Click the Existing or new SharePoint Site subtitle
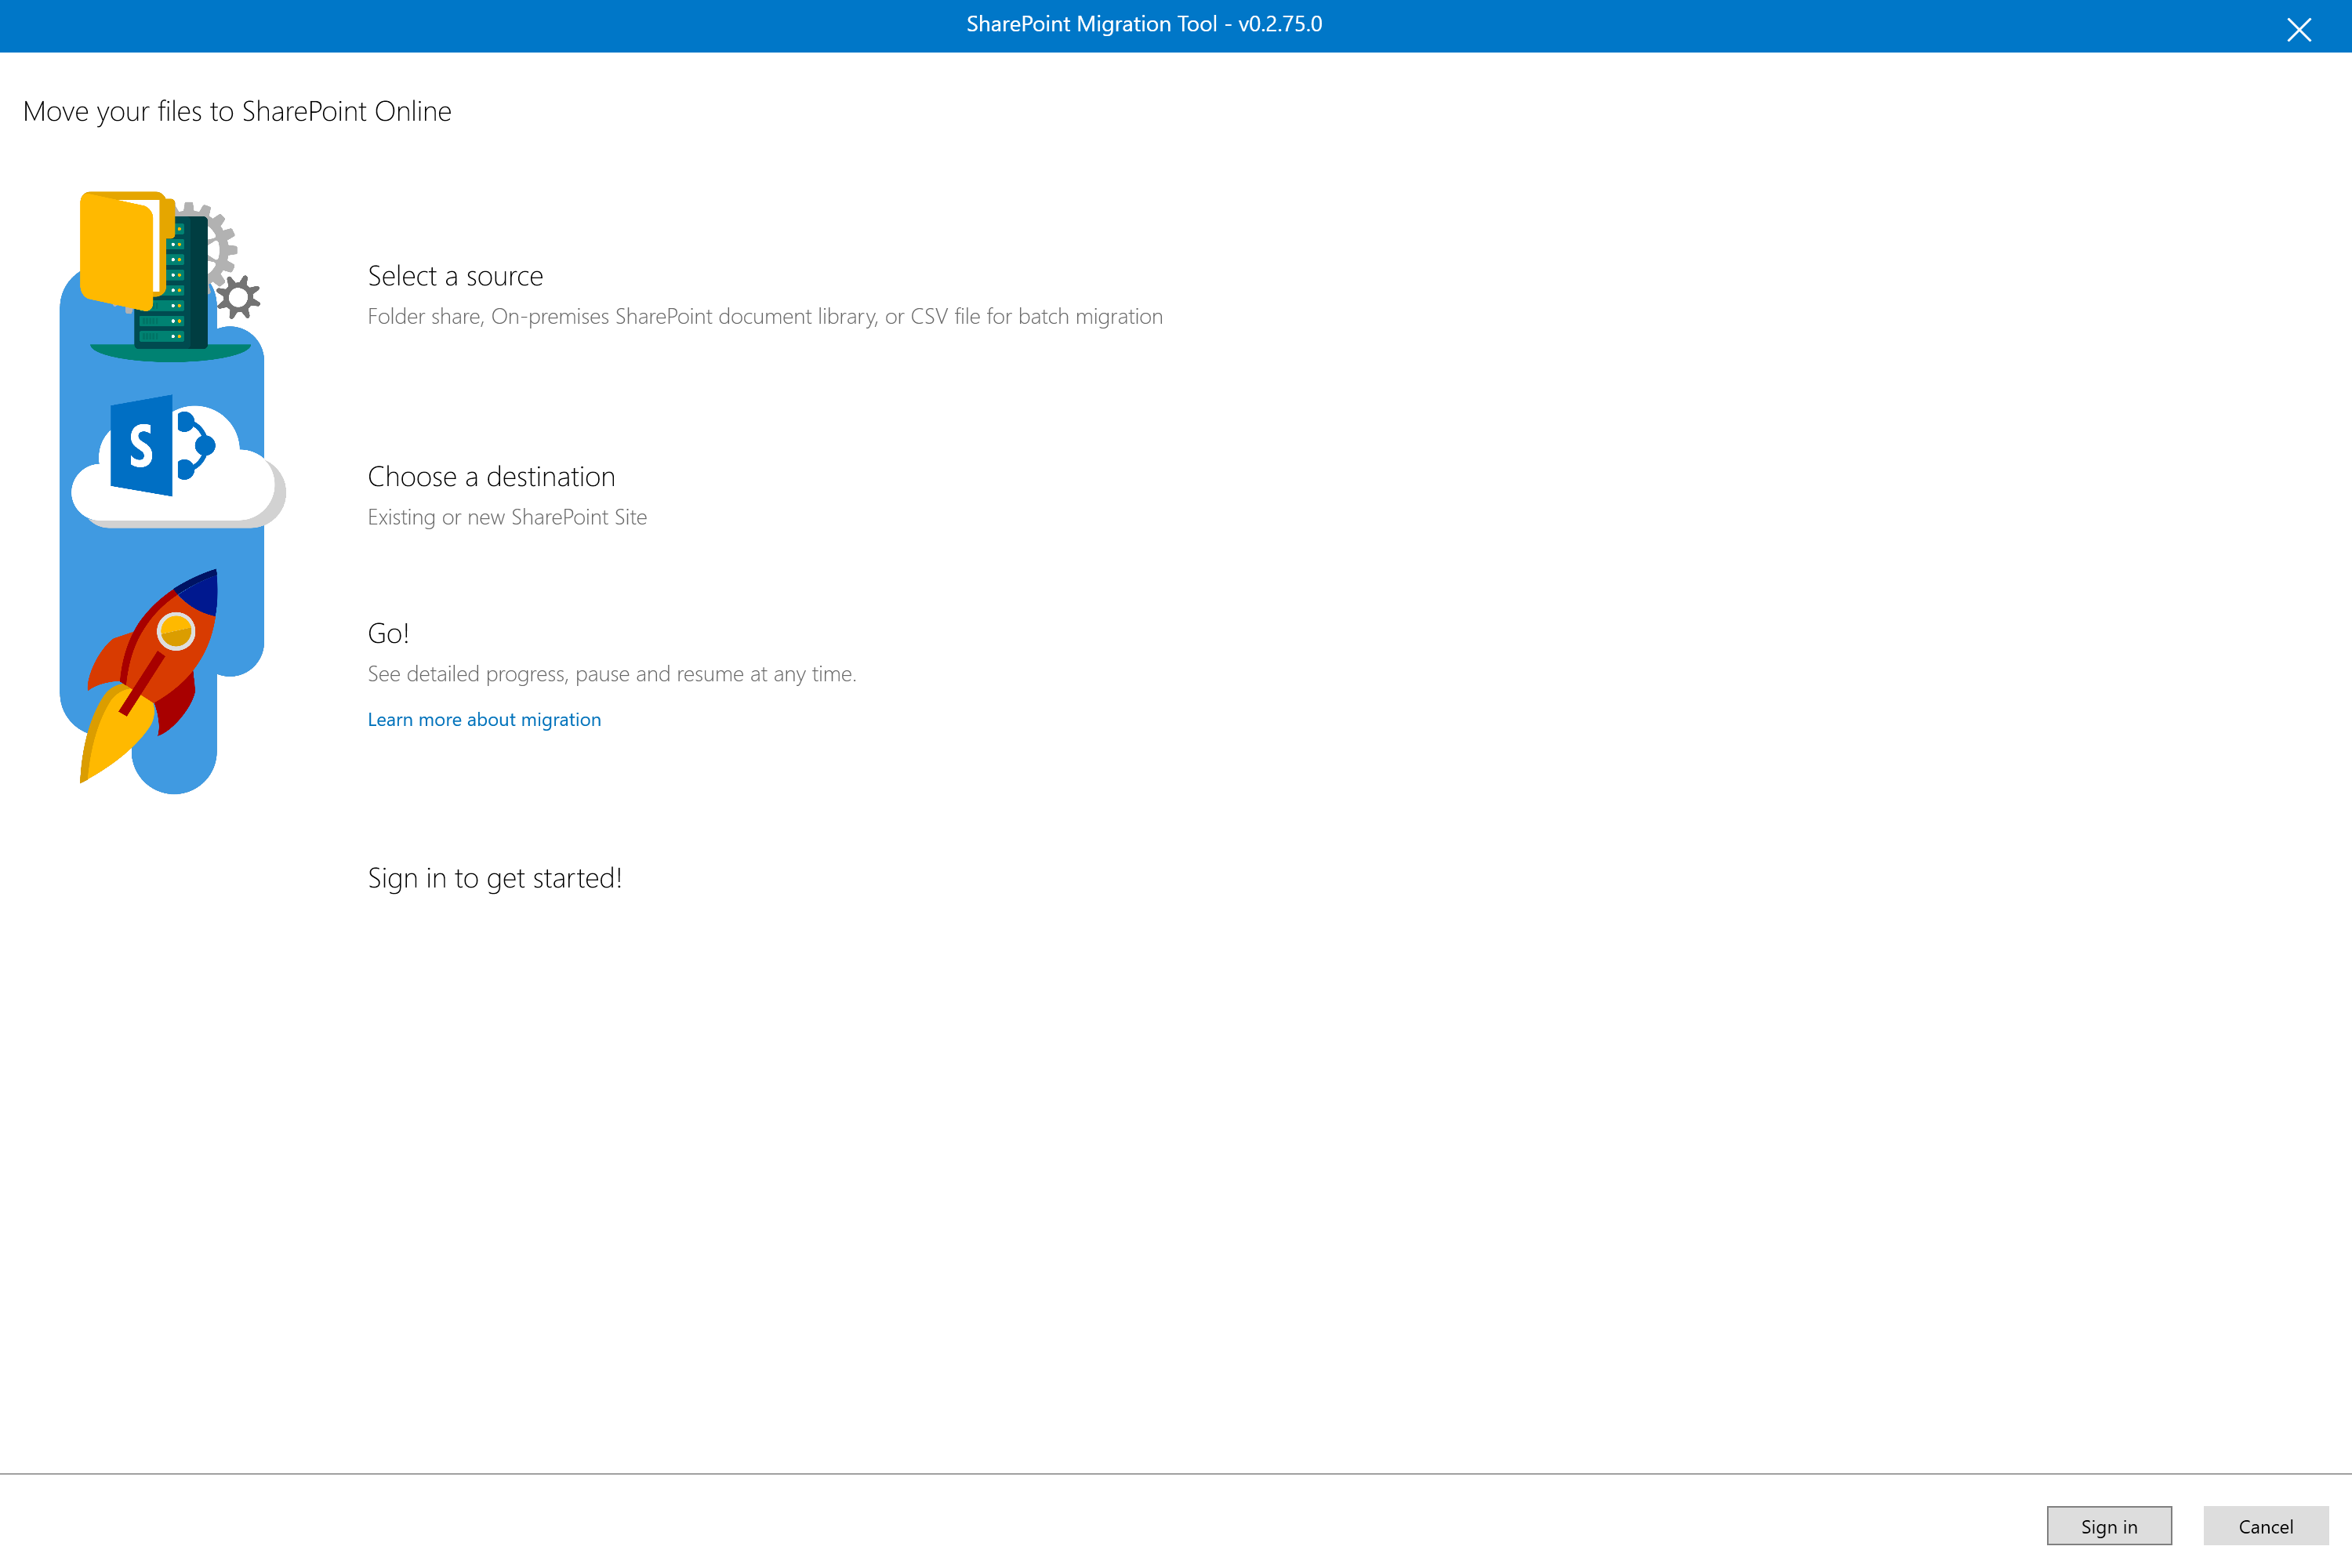Image resolution: width=2352 pixels, height=1568 pixels. (507, 517)
